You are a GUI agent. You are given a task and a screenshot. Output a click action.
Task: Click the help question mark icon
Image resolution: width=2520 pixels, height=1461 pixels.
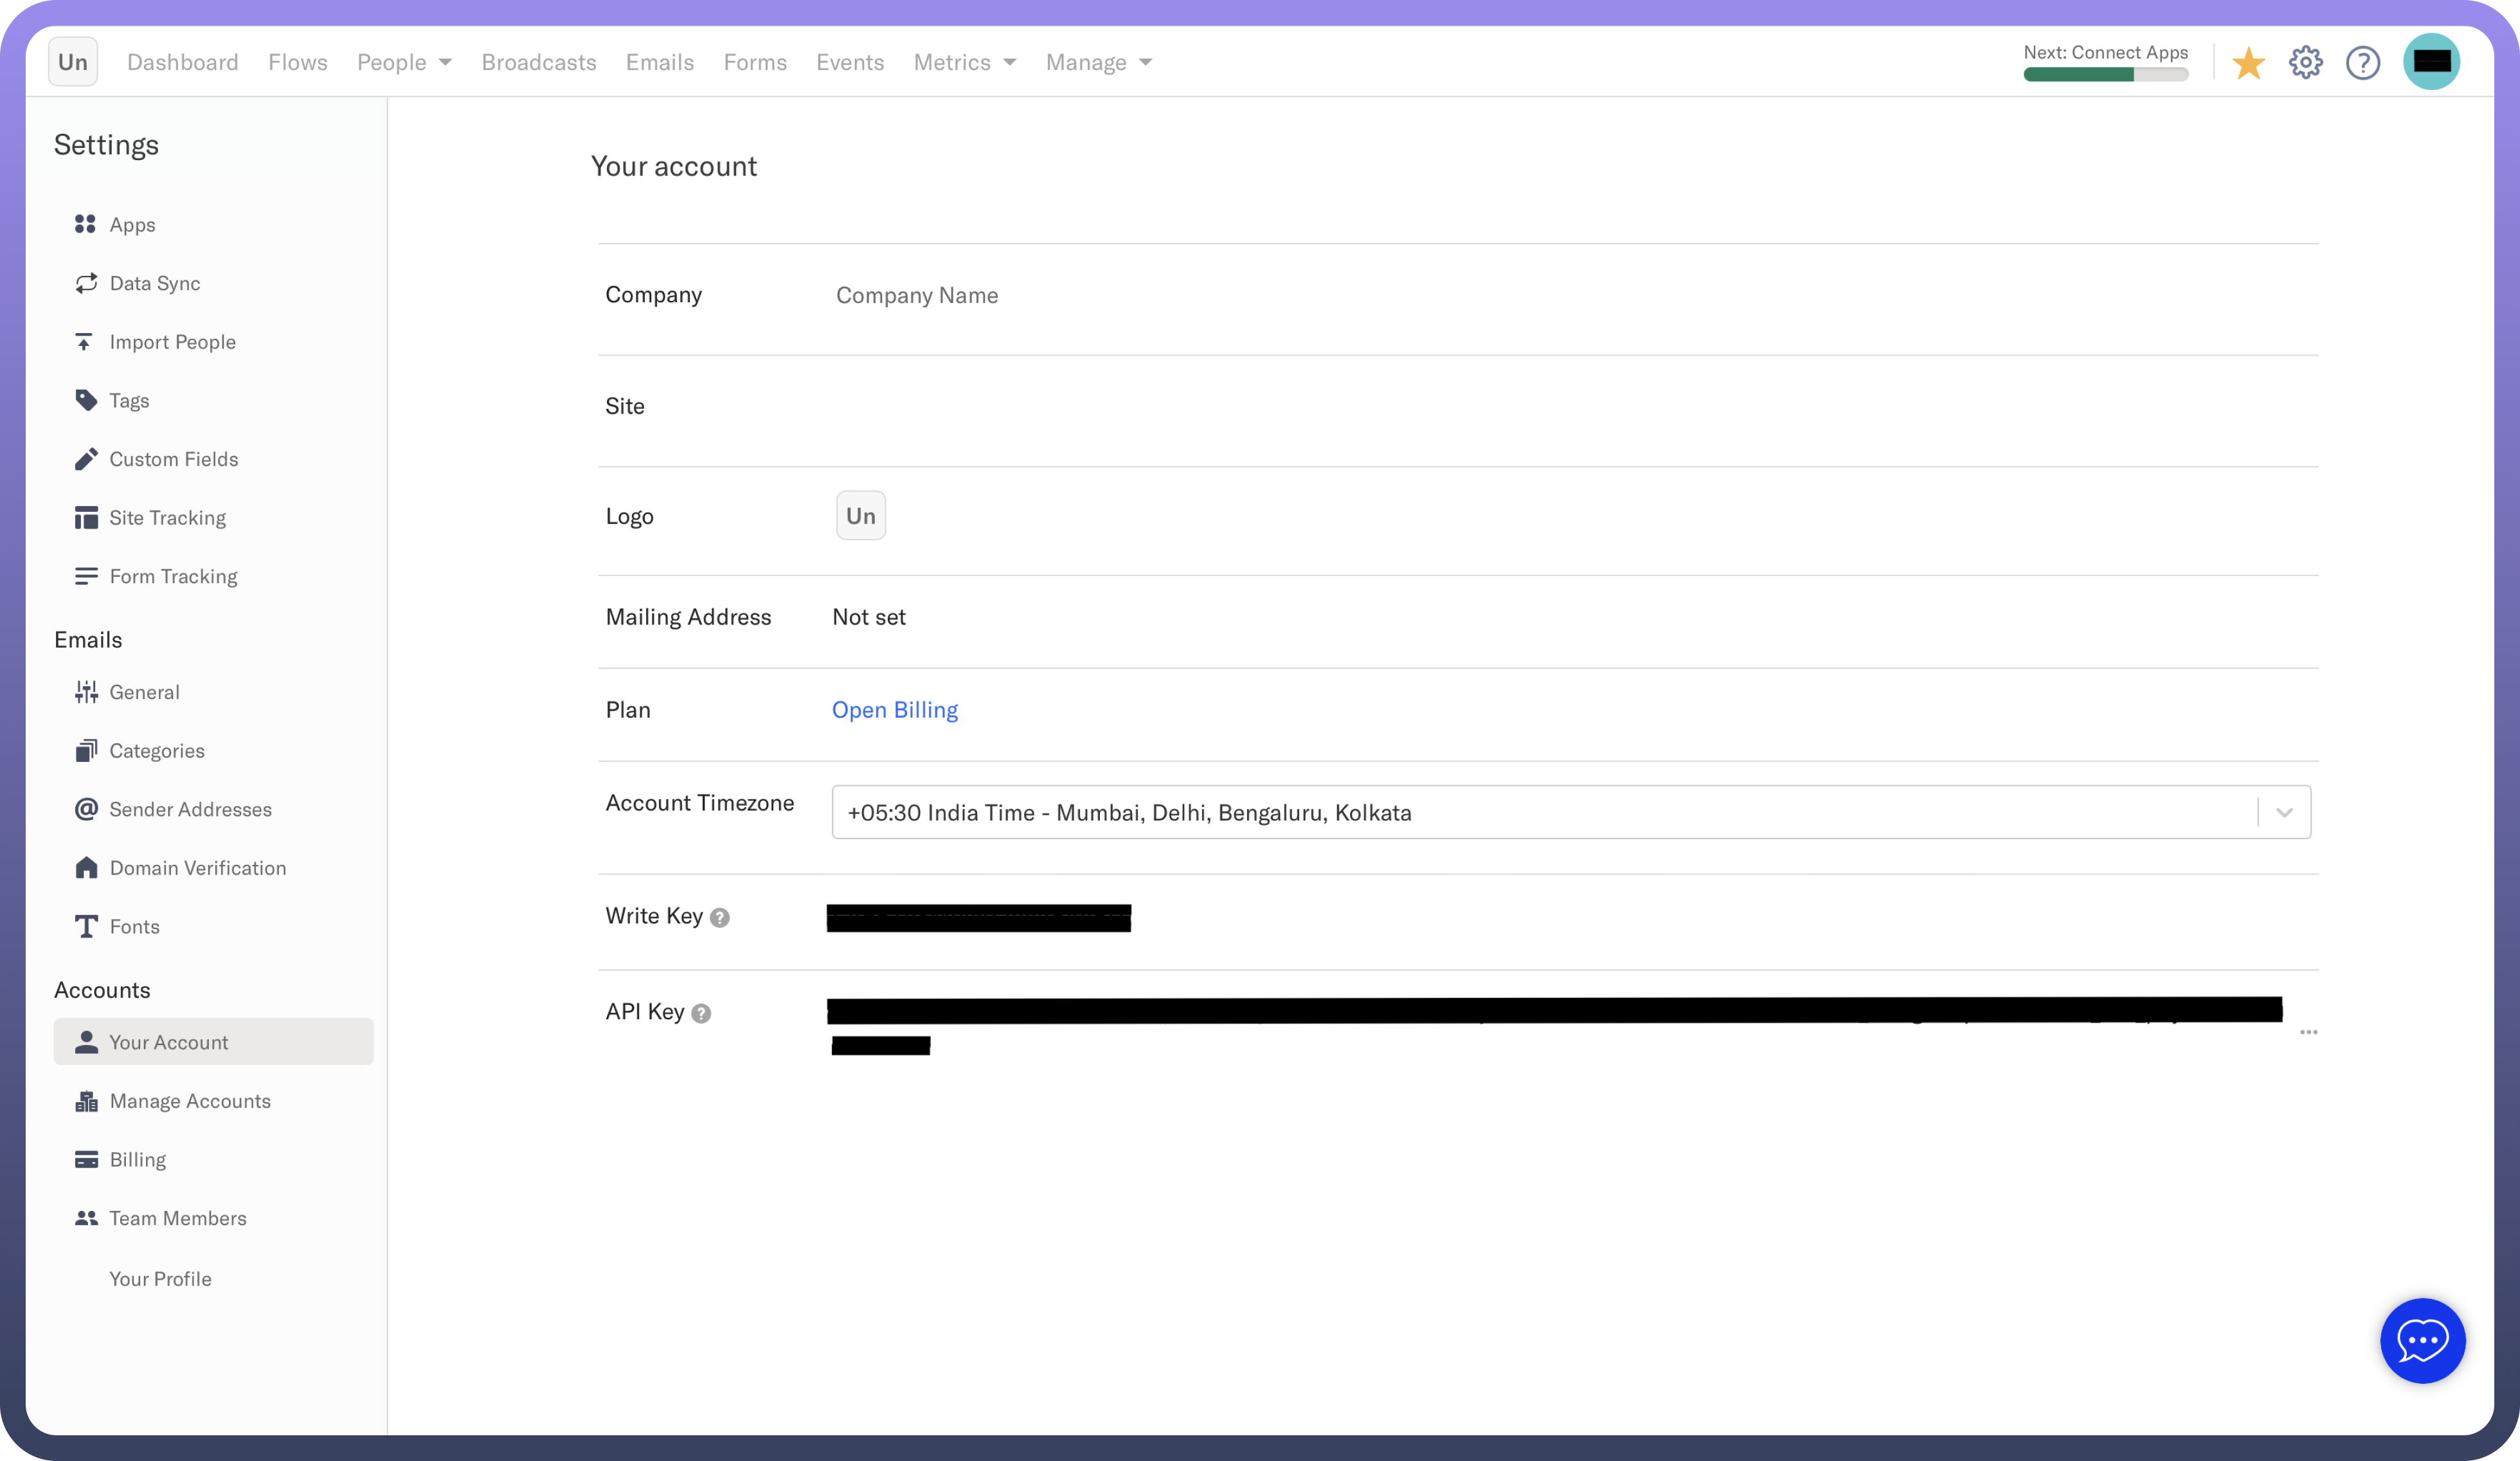pos(2362,63)
